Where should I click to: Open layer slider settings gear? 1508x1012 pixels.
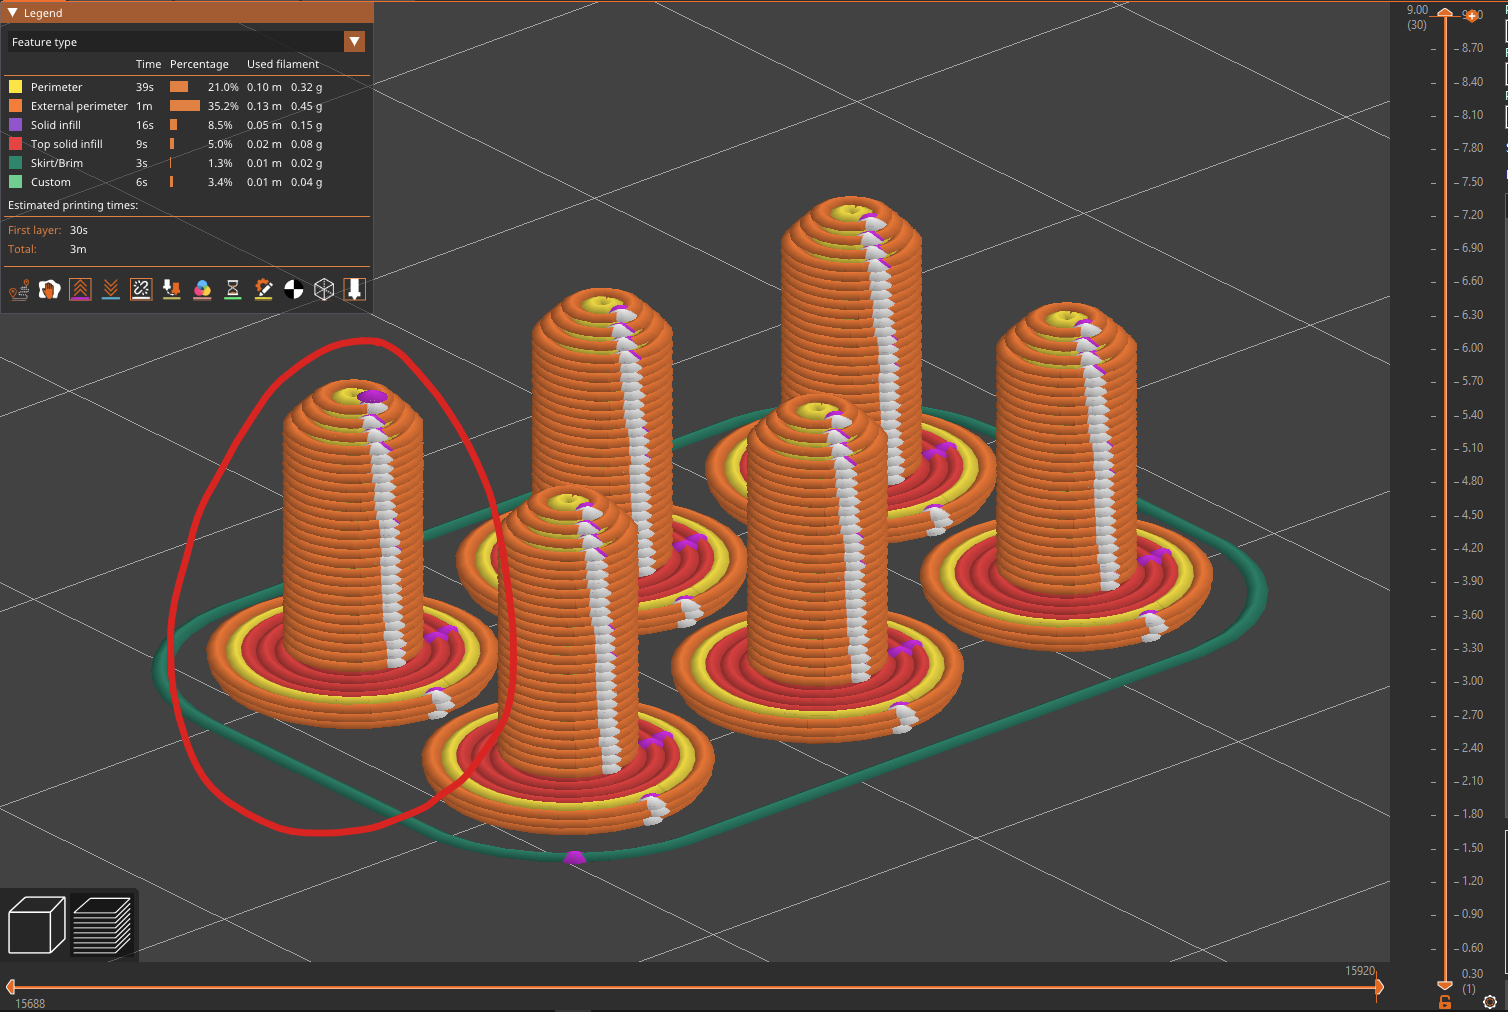coord(1490,1002)
